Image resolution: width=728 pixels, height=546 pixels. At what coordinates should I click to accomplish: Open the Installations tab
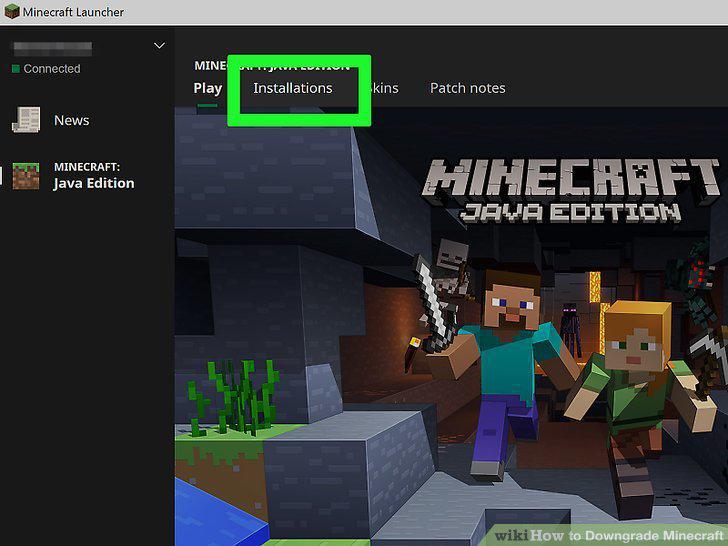292,88
